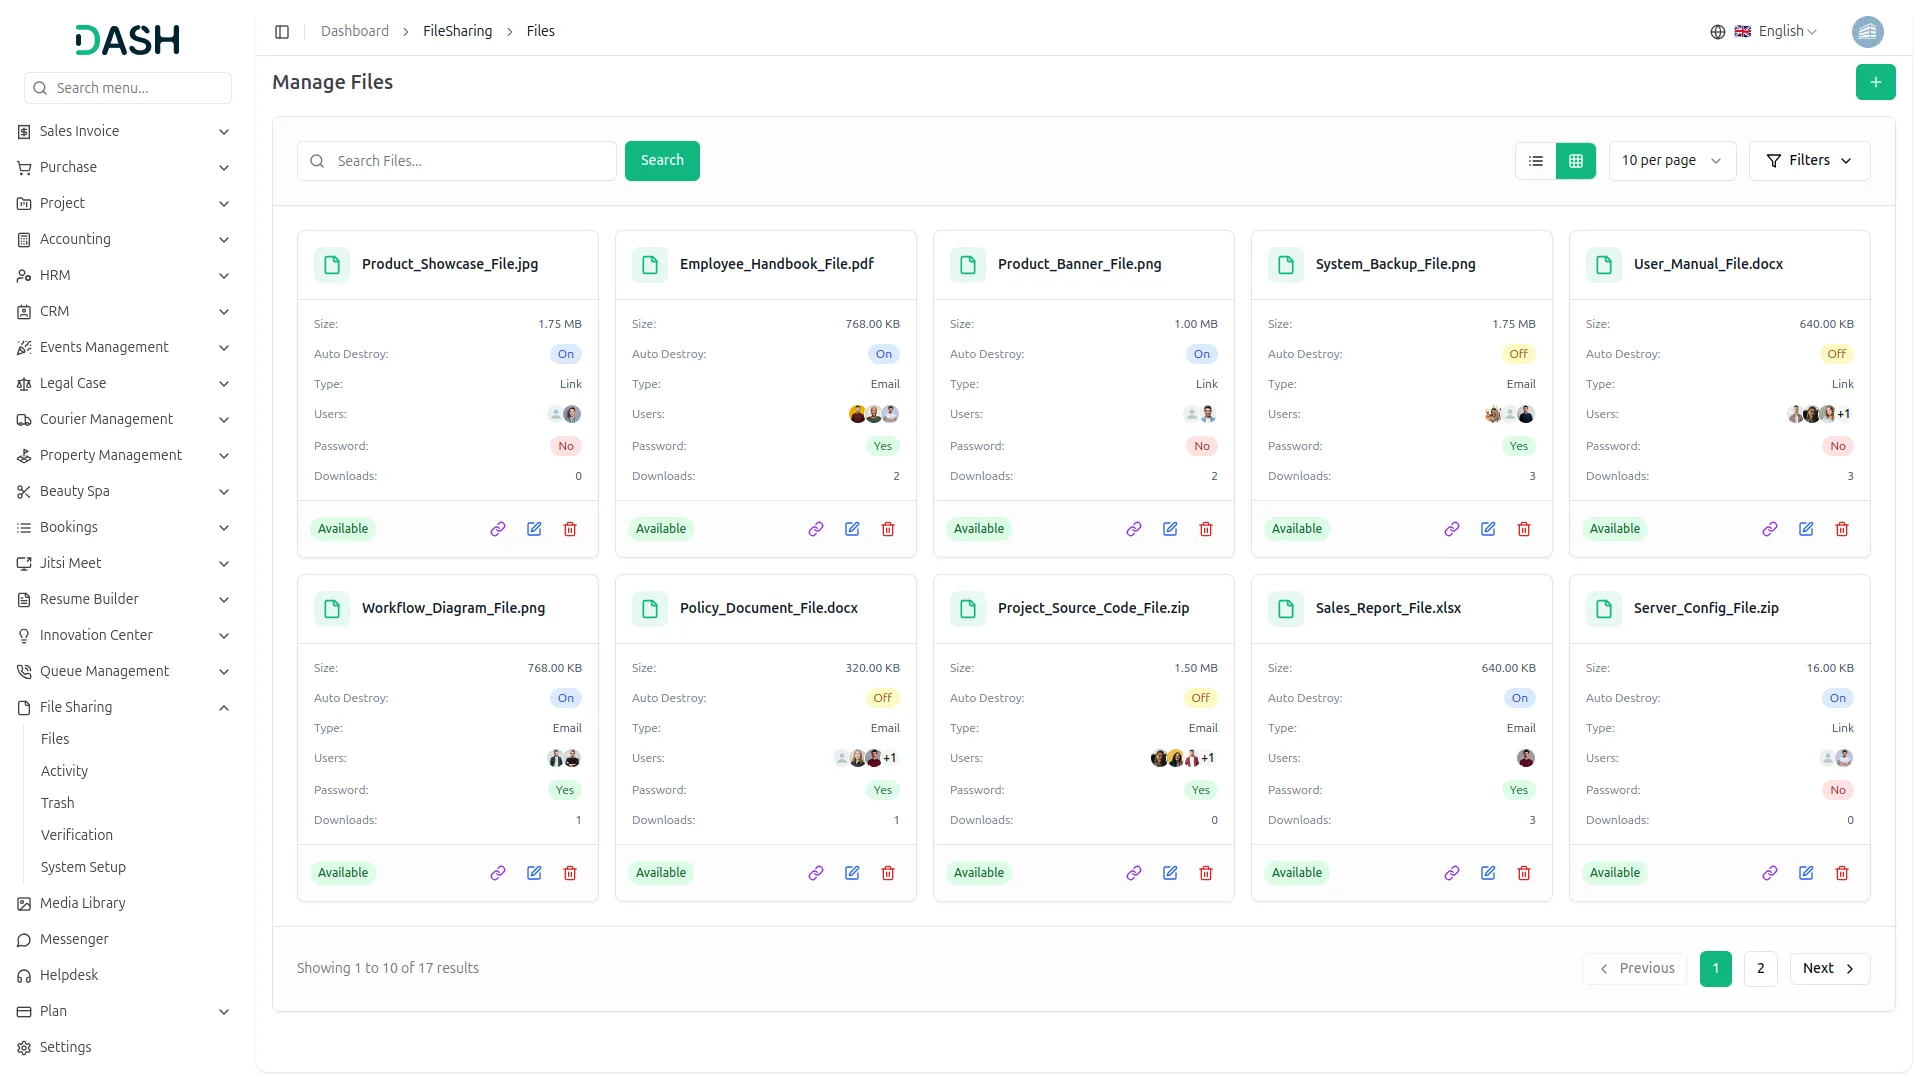Screen dimensions: 1920x1080
Task: Collapse the File Sharing sidebar section
Action: tap(124, 707)
